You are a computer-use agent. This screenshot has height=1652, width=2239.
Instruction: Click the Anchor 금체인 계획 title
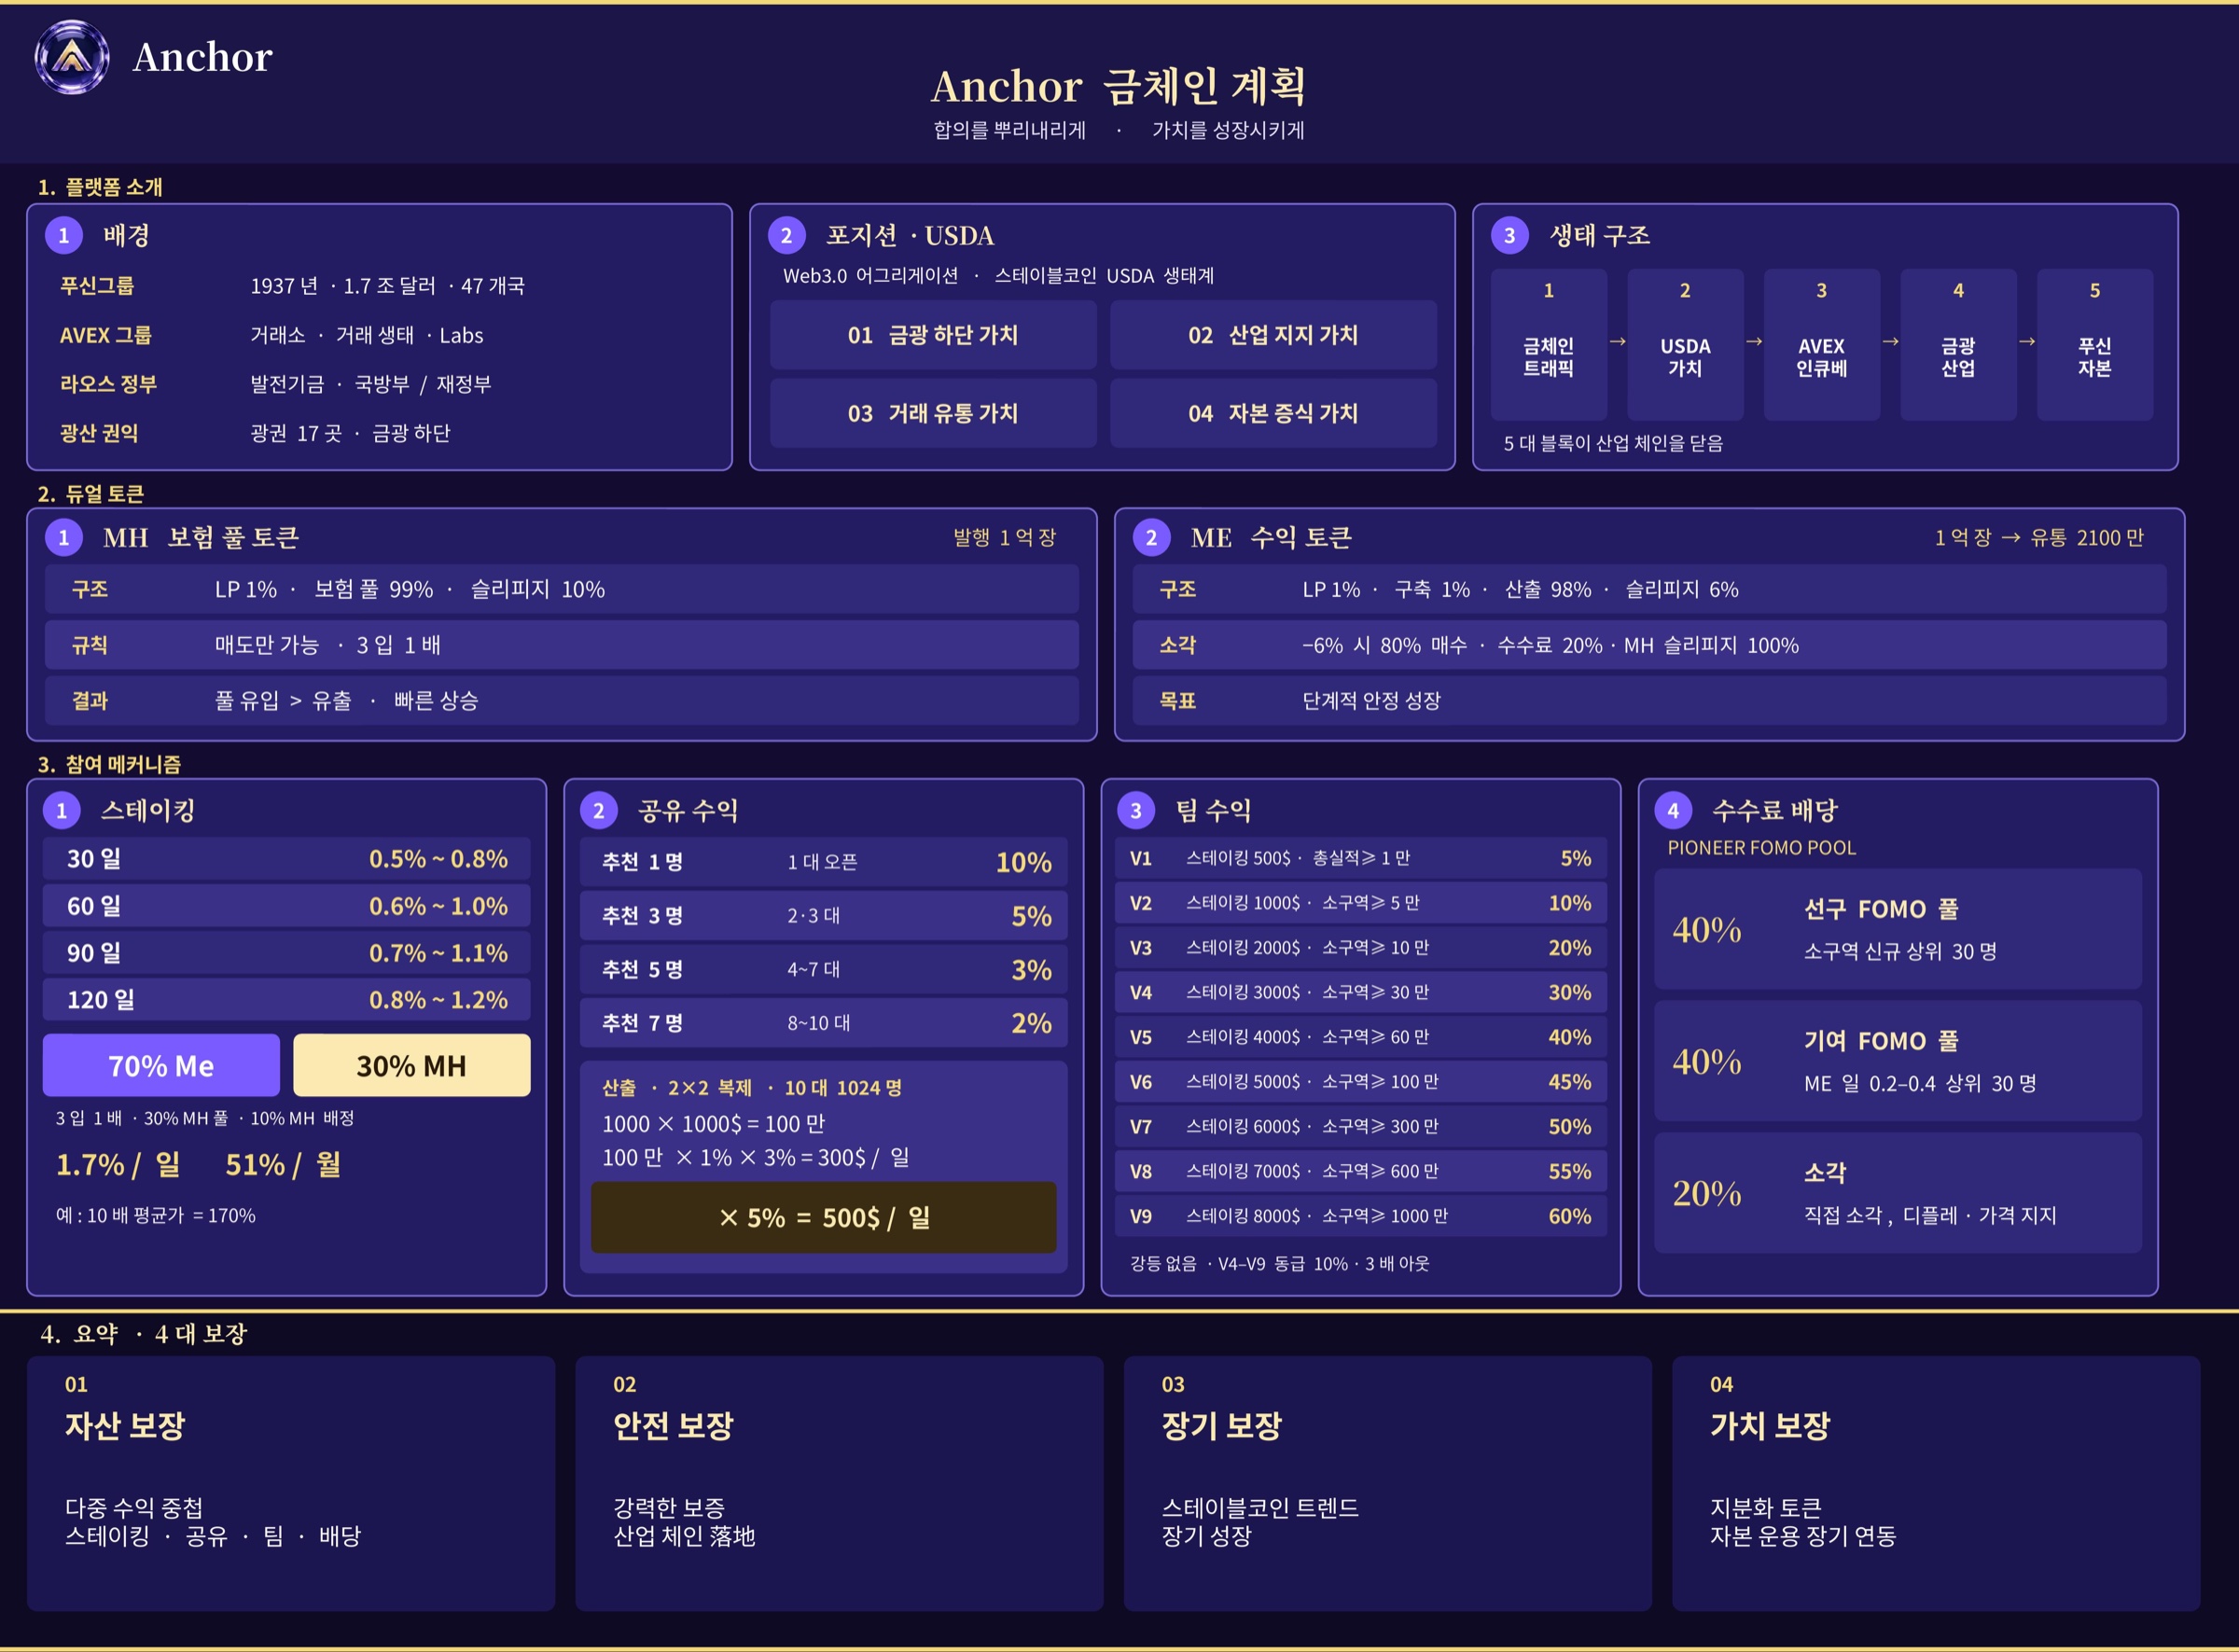point(1119,86)
